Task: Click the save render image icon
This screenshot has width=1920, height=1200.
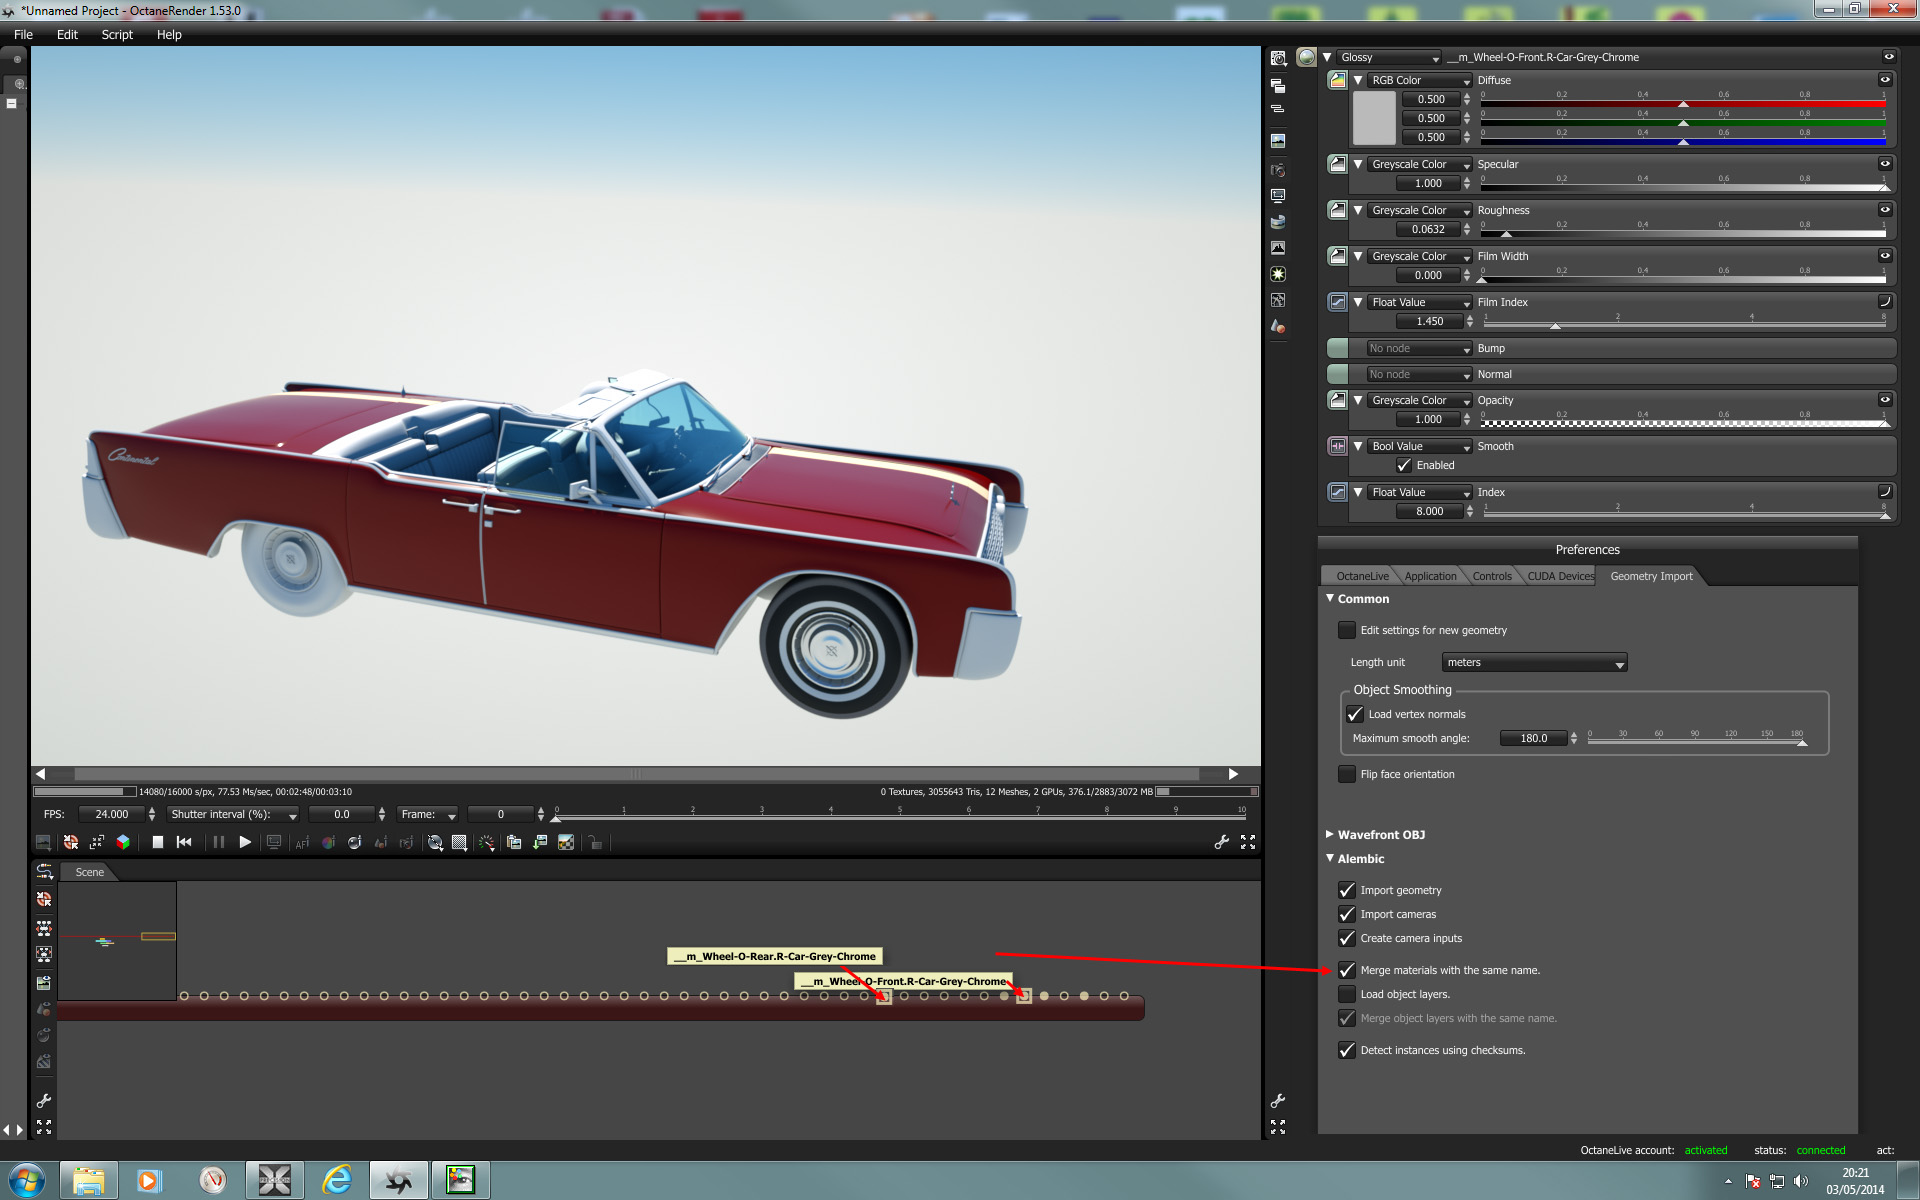Action: 540,842
